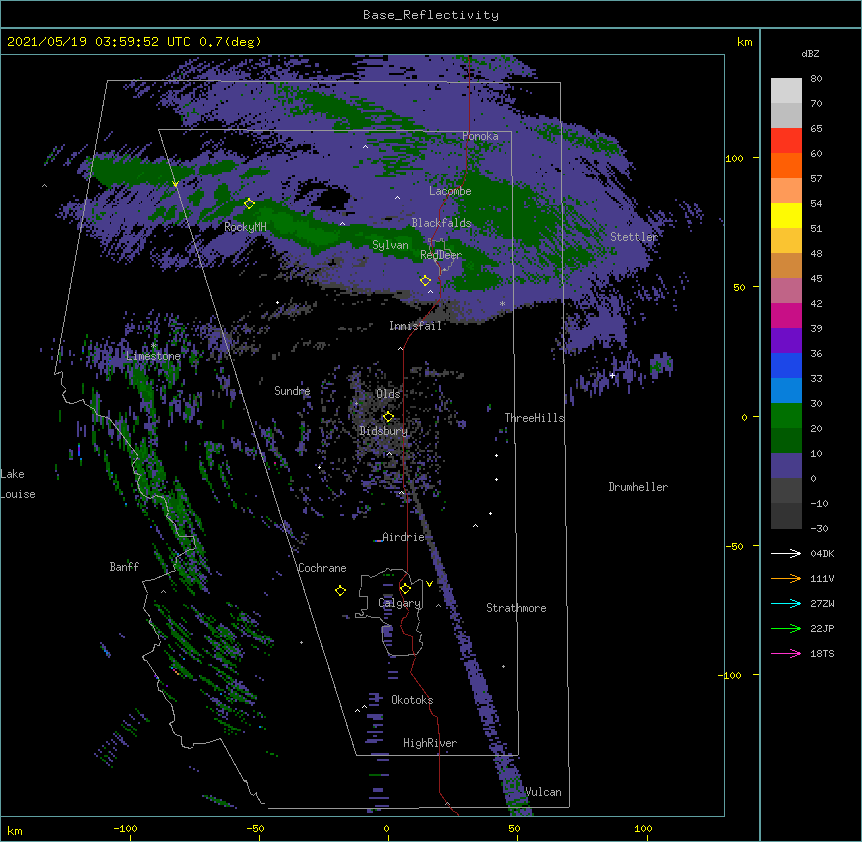Click the green 22JP arrow in legend

point(786,628)
